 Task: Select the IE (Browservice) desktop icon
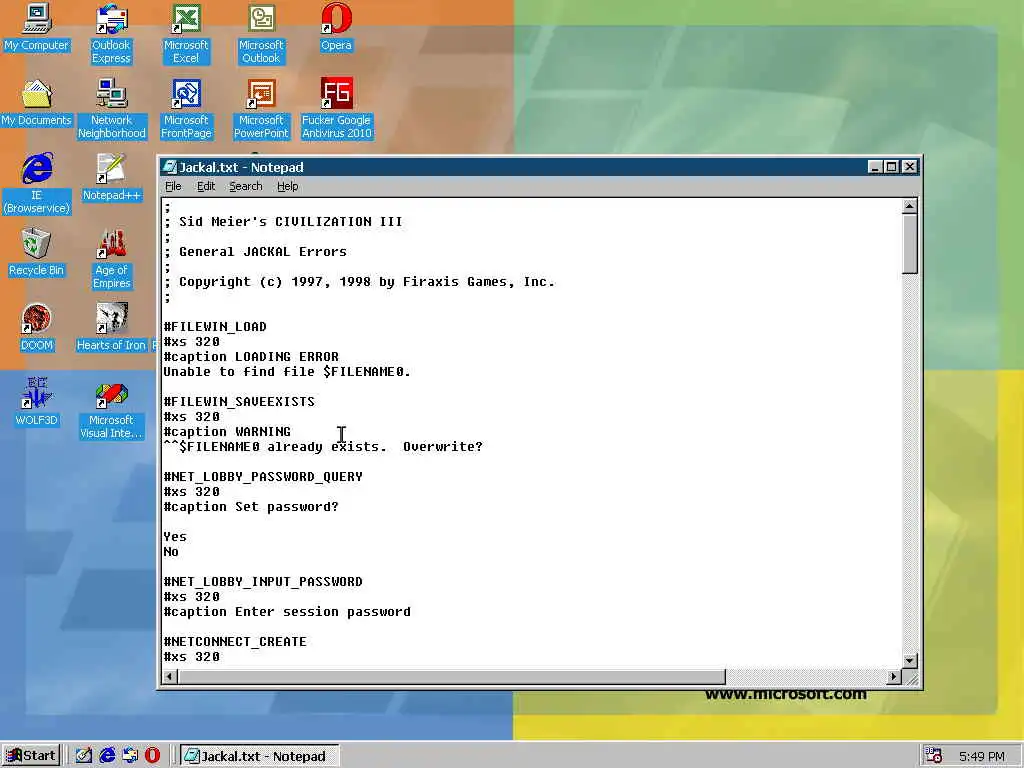(x=37, y=184)
